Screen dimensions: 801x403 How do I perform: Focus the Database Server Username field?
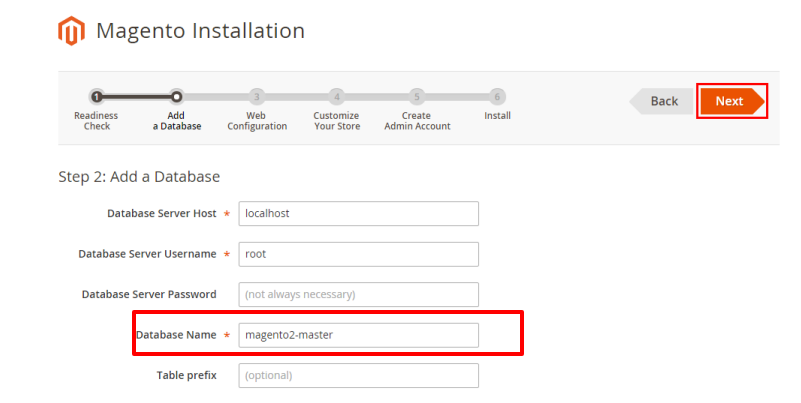click(358, 254)
